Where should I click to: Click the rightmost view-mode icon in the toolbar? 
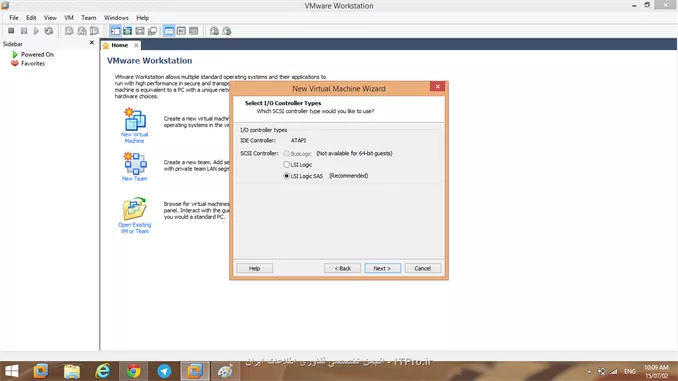point(193,31)
